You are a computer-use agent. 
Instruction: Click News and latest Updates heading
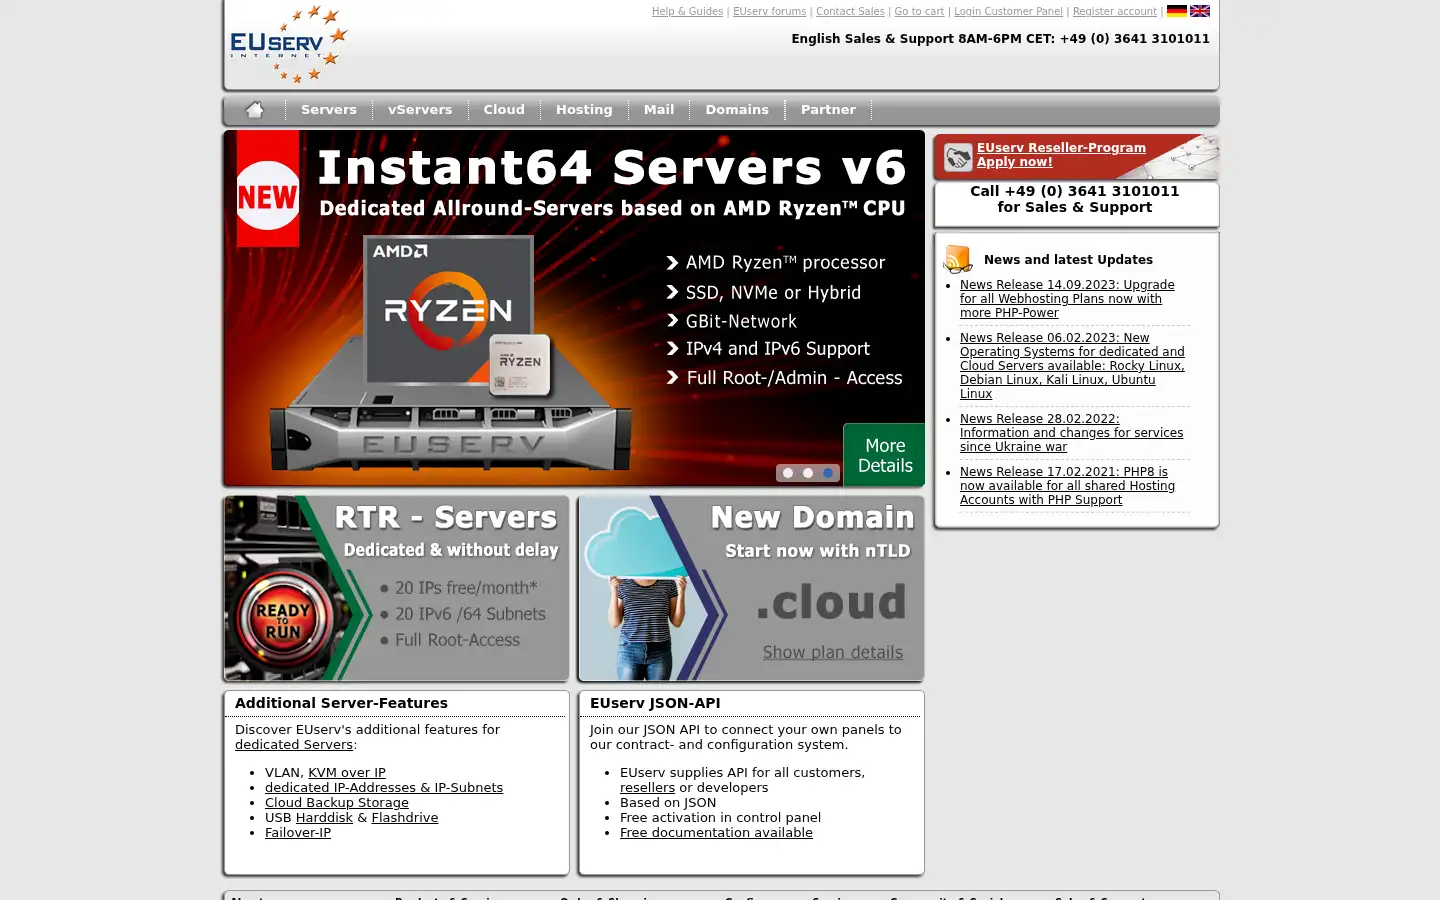point(1068,260)
